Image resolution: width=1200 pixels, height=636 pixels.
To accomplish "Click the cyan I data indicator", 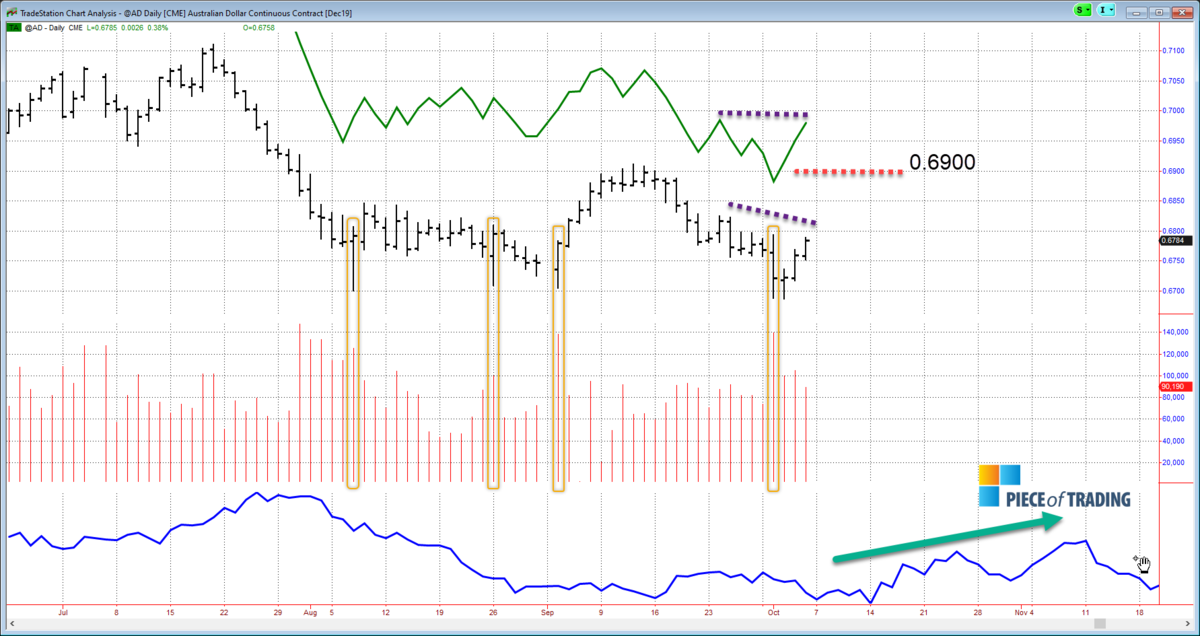I will click(1104, 10).
